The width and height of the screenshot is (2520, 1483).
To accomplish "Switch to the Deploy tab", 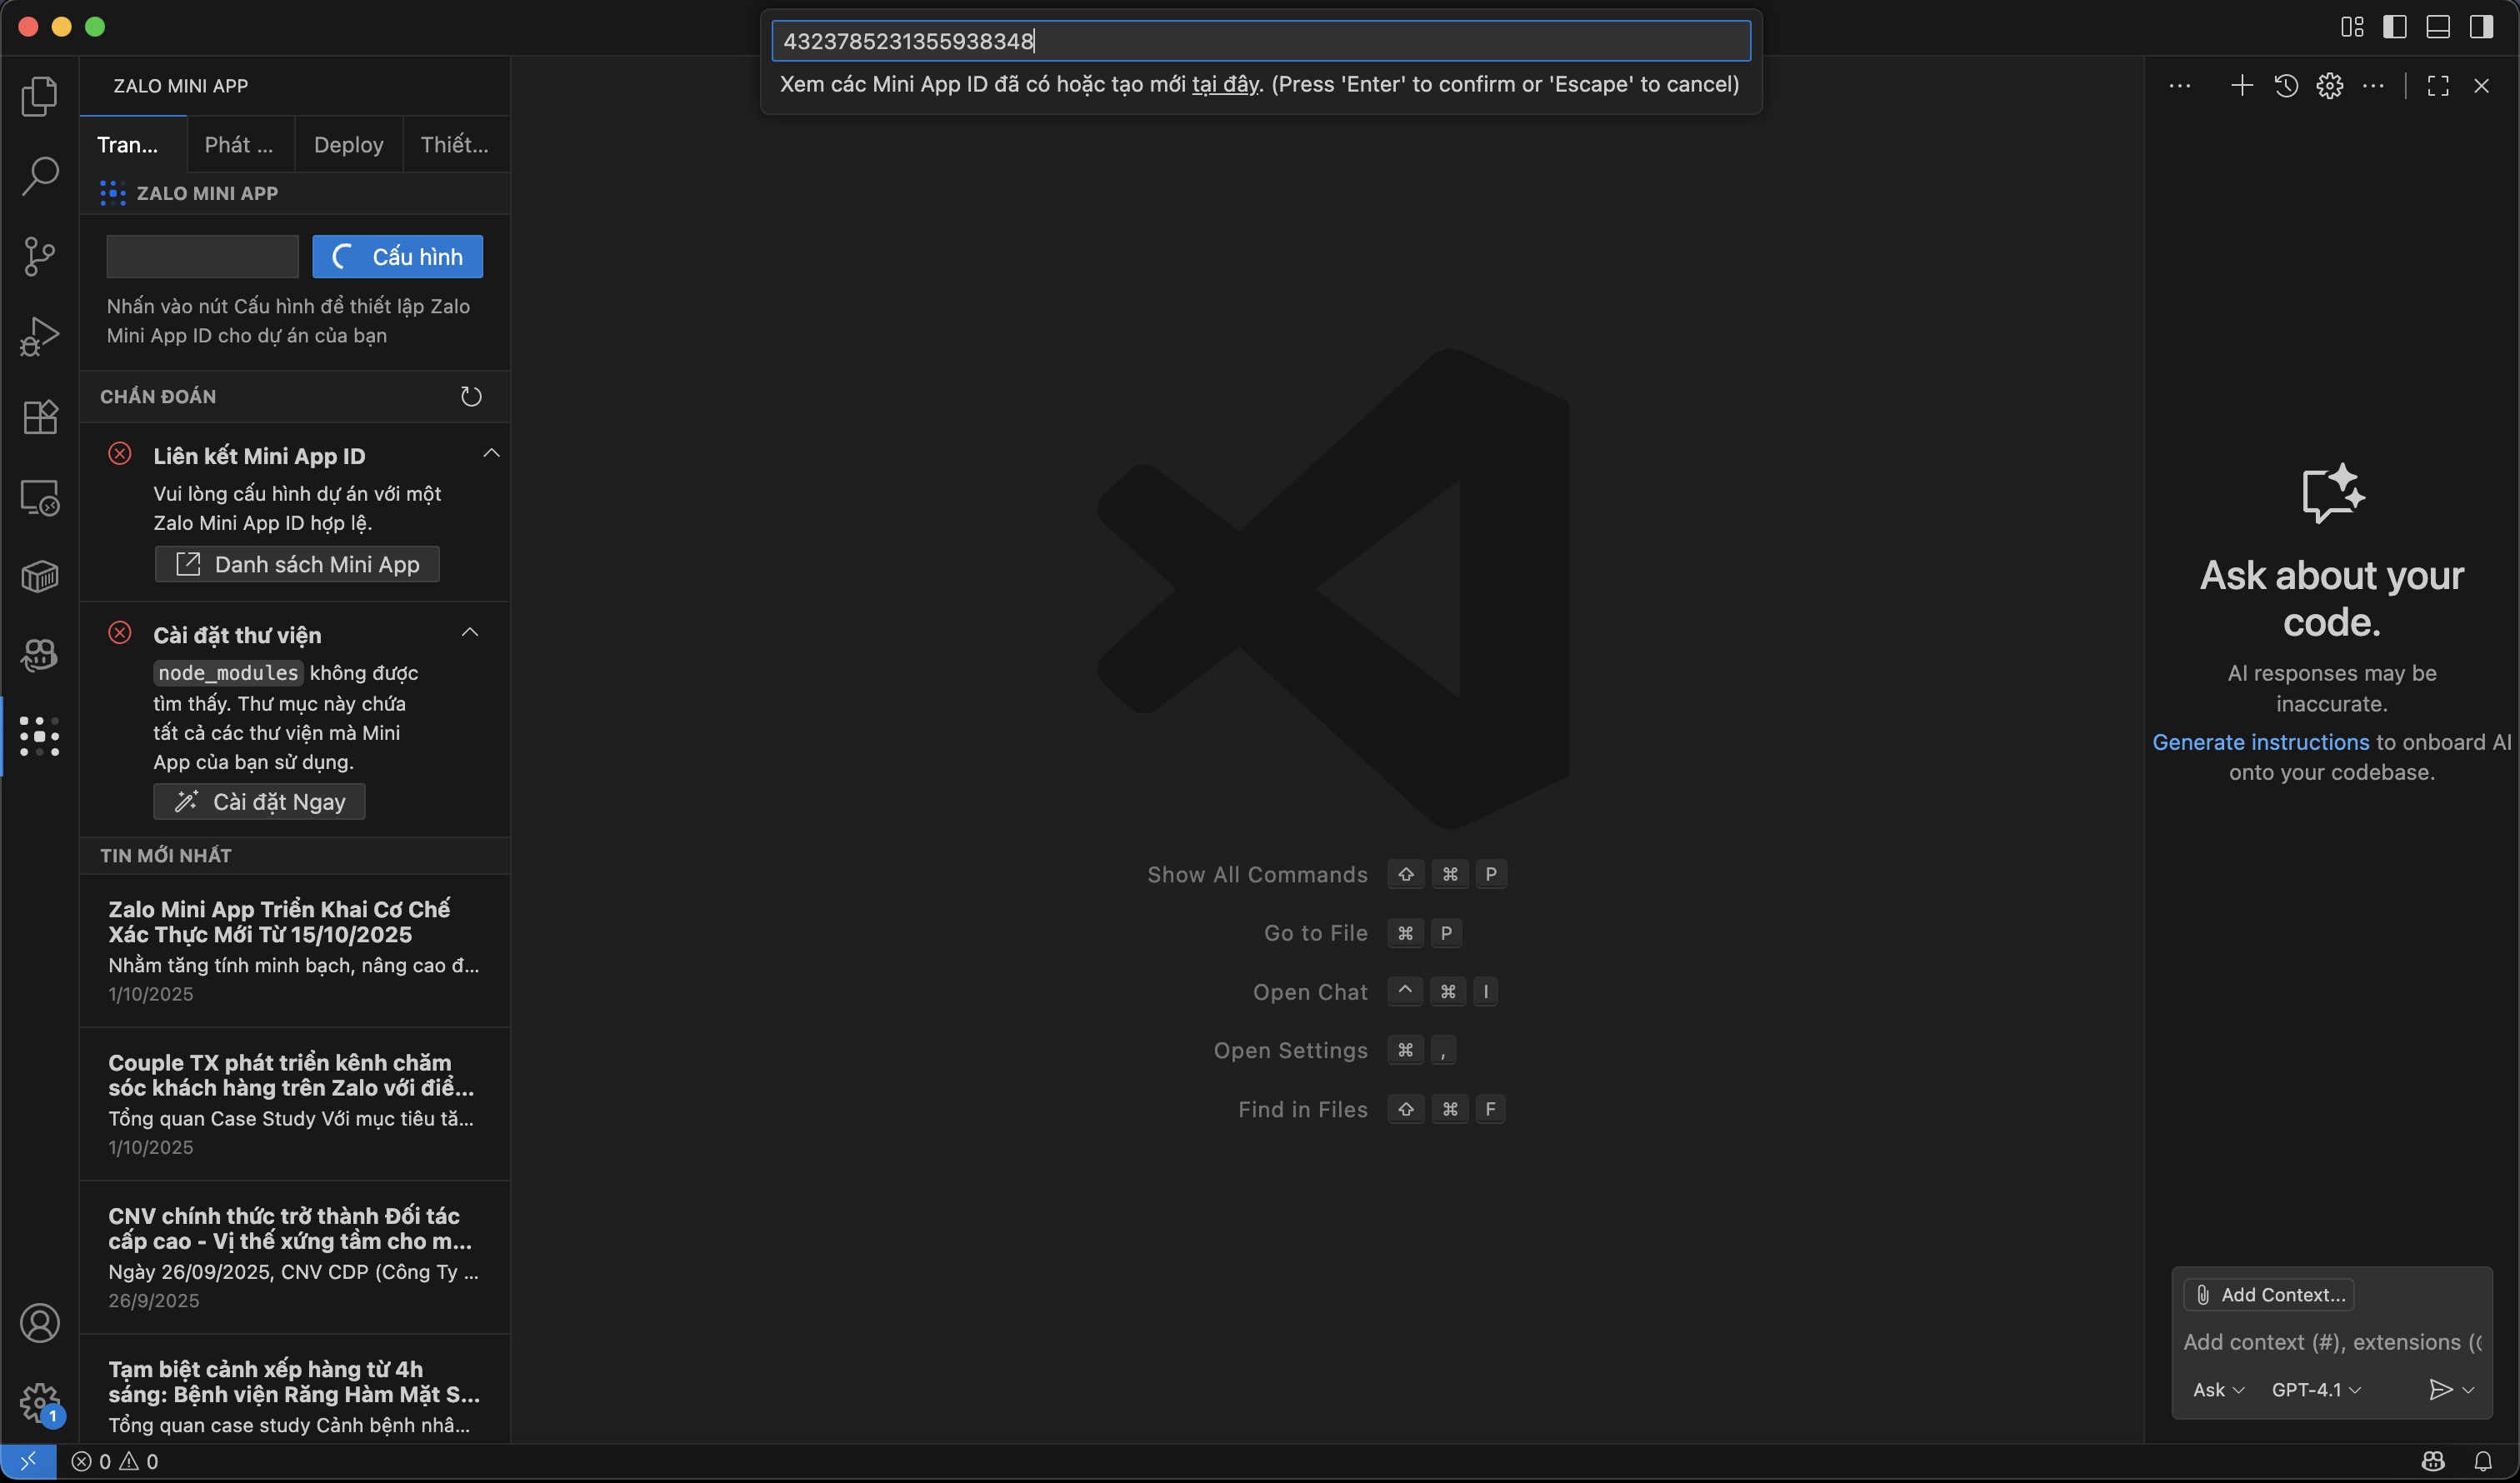I will (348, 144).
